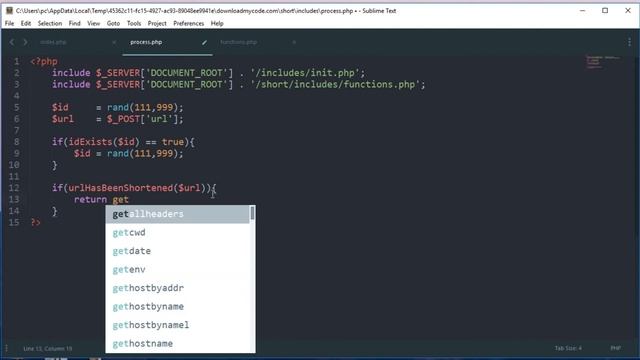Choose gethostbyaddr from autocomplete list
The height and width of the screenshot is (360, 640).
coord(178,288)
